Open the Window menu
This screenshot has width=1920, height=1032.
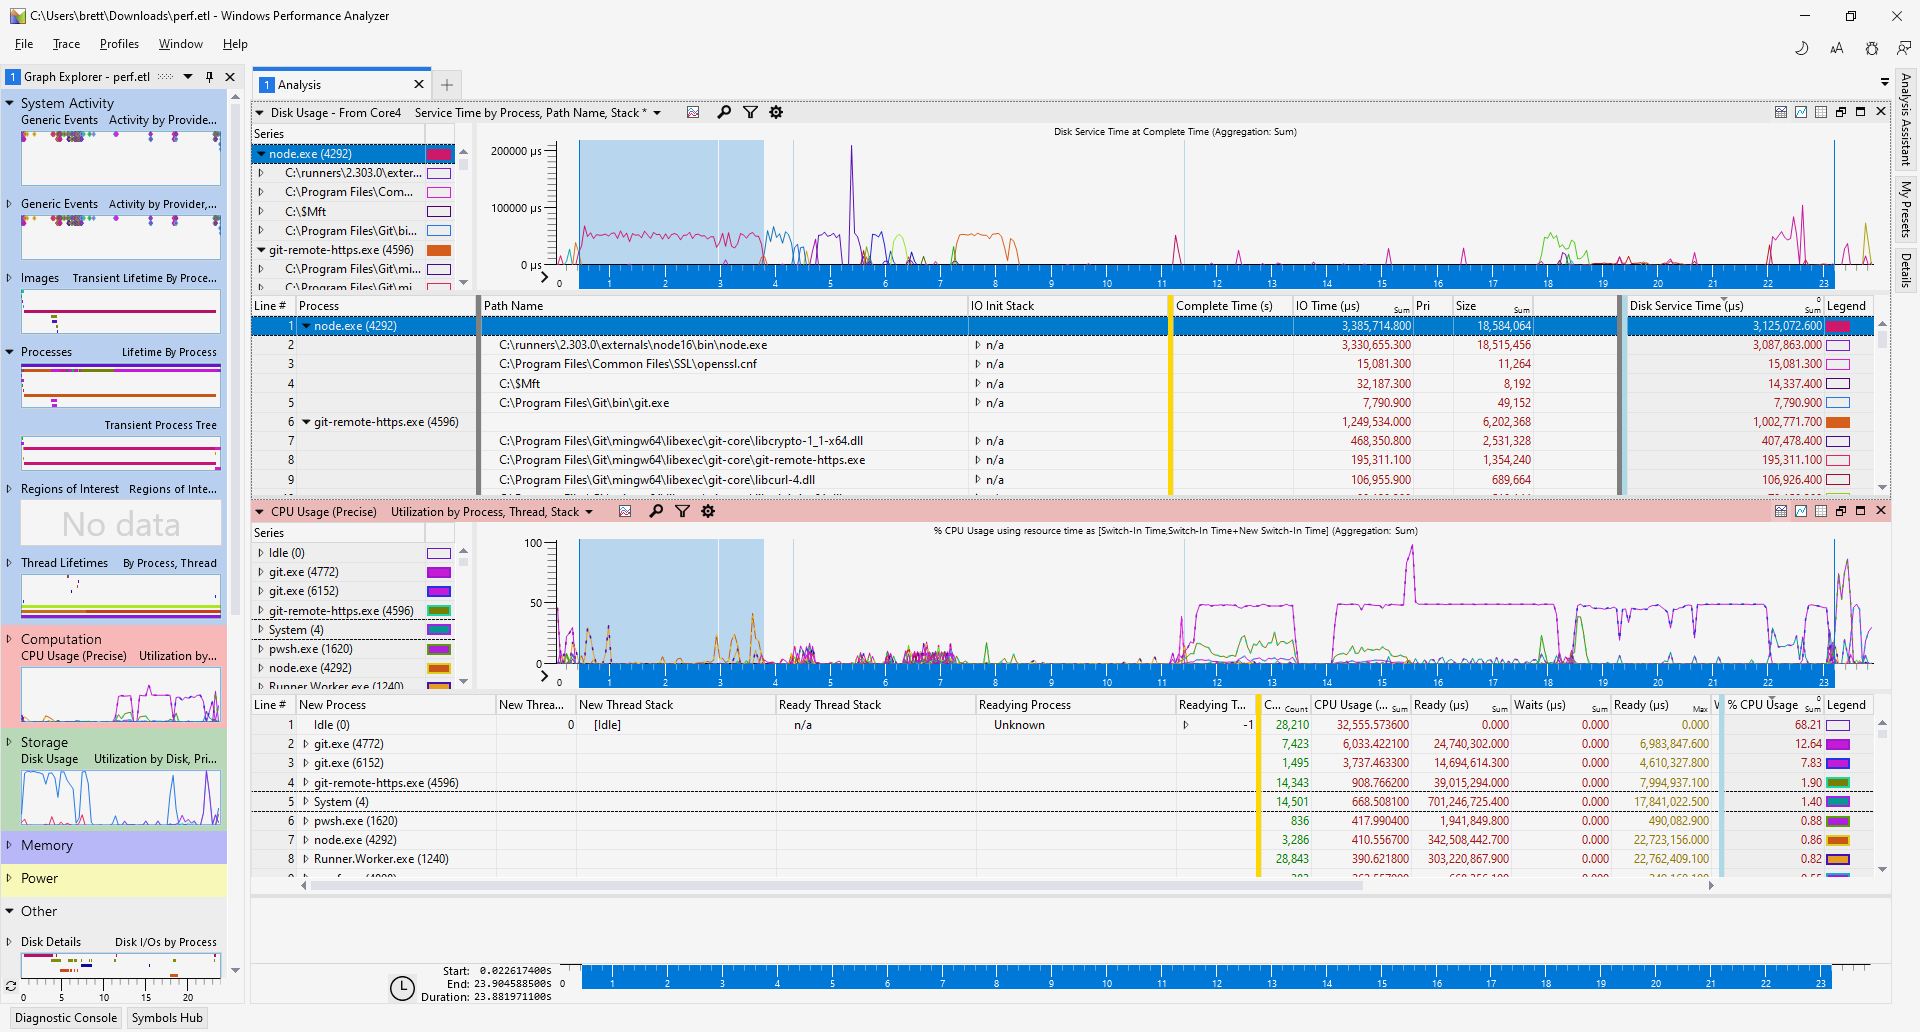point(181,44)
